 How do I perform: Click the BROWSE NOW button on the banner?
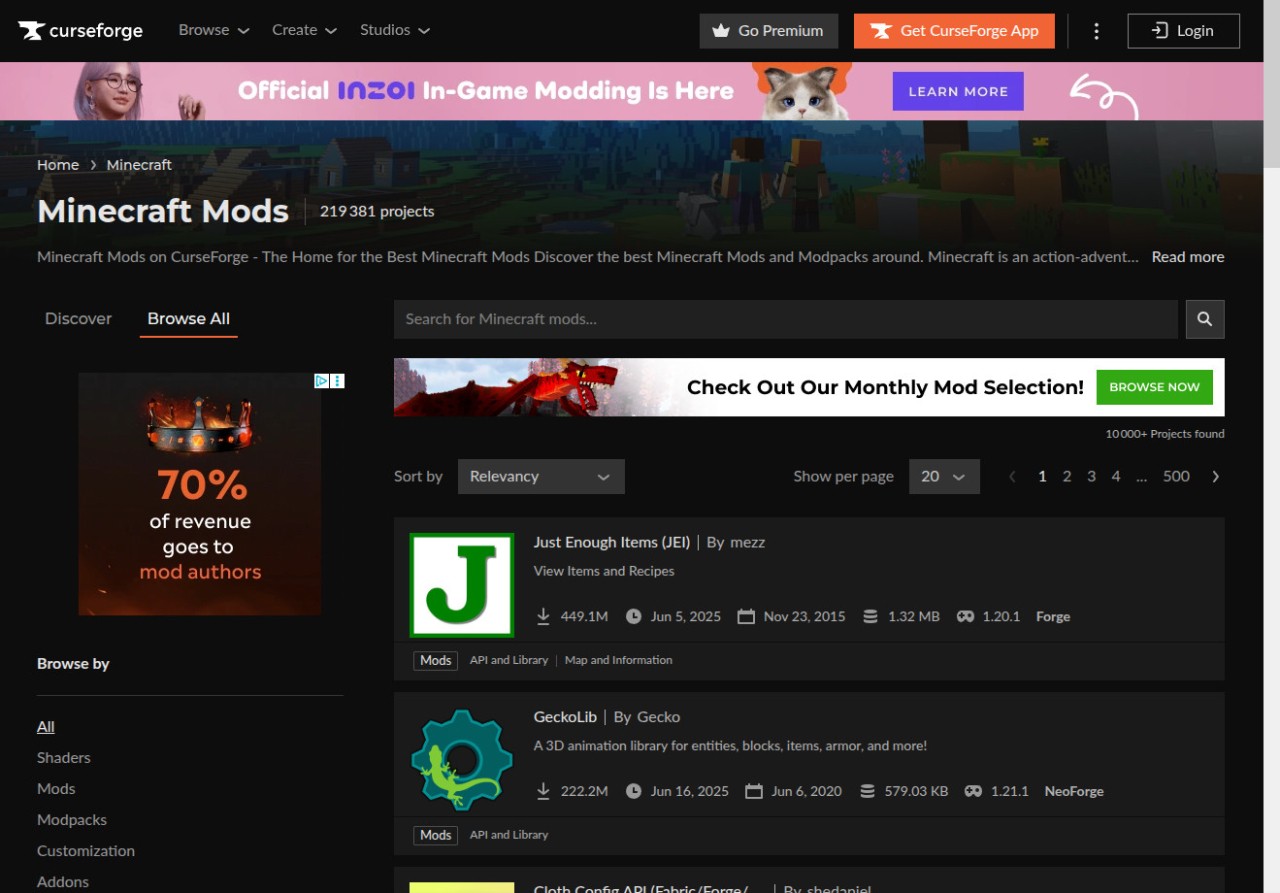coord(1154,387)
